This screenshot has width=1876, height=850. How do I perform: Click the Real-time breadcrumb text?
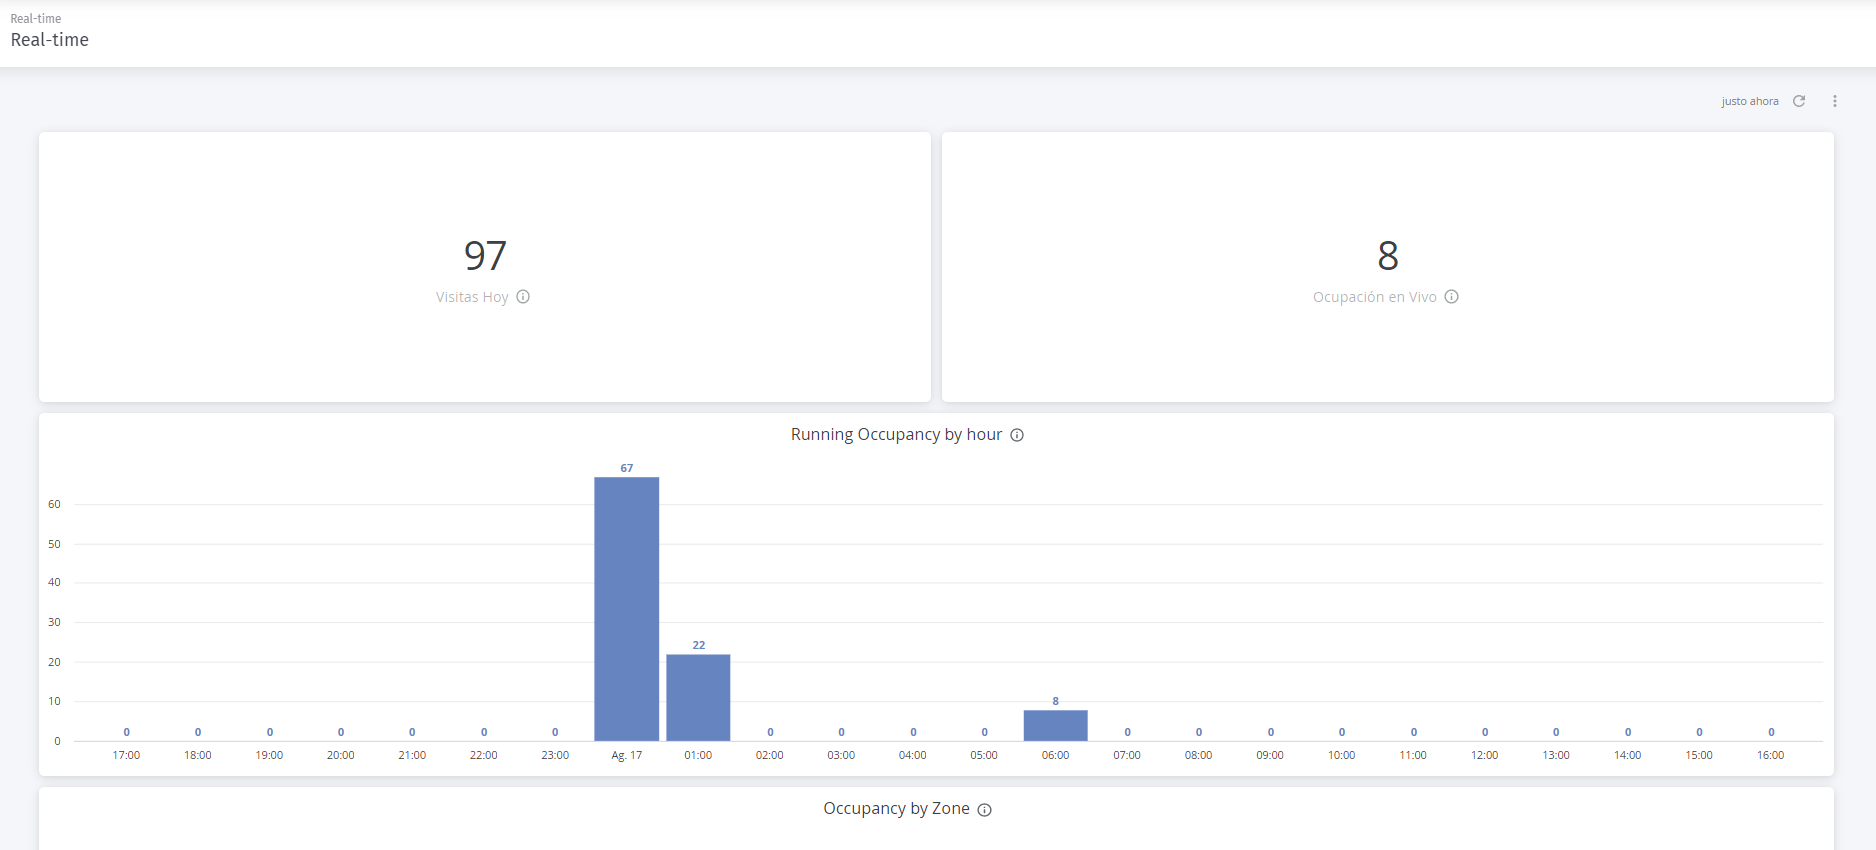coord(36,19)
